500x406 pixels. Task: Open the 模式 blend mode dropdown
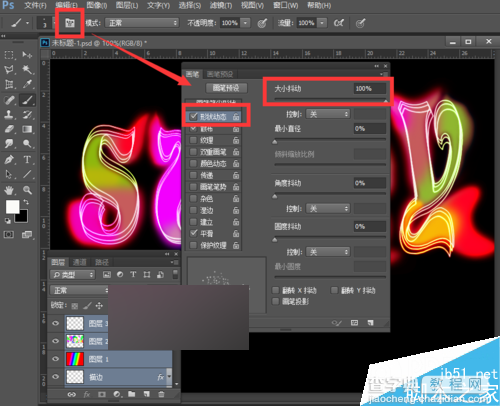[x=142, y=23]
